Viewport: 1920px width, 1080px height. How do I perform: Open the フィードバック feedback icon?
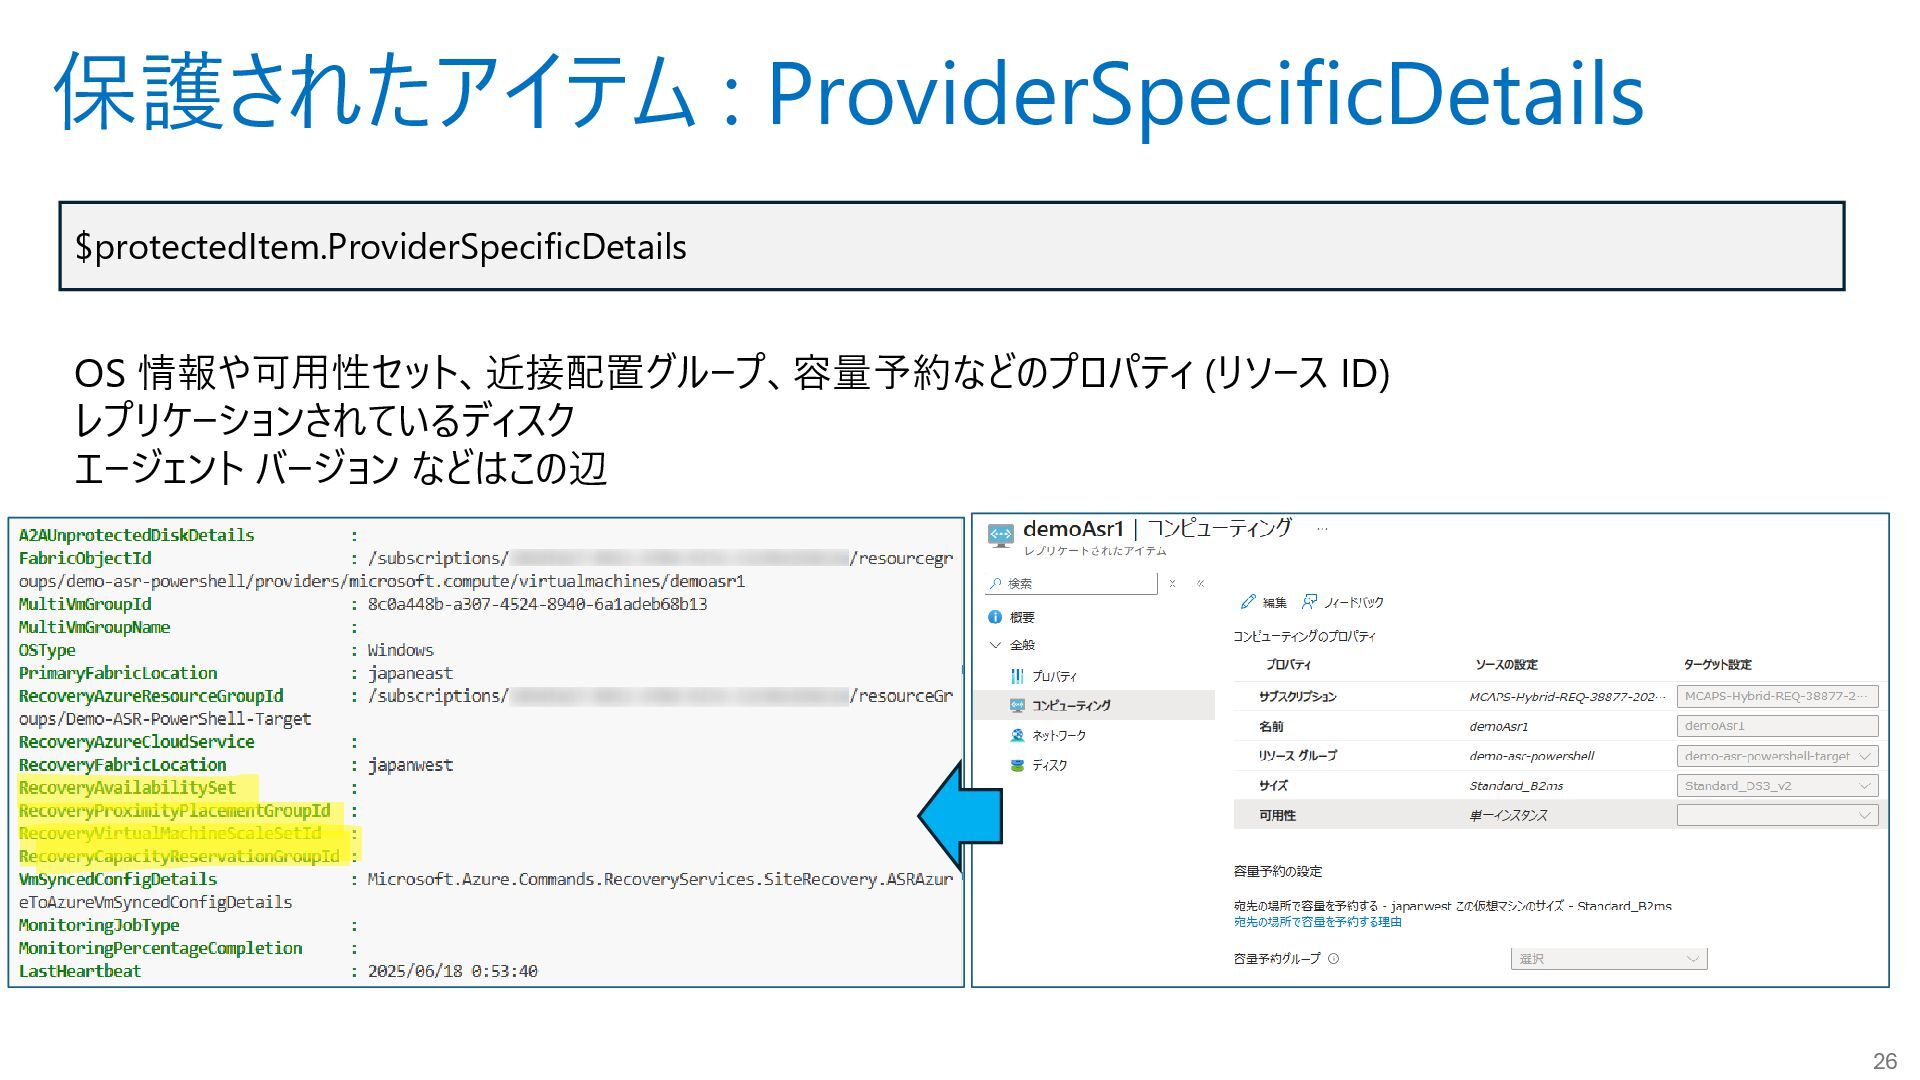coord(1309,602)
